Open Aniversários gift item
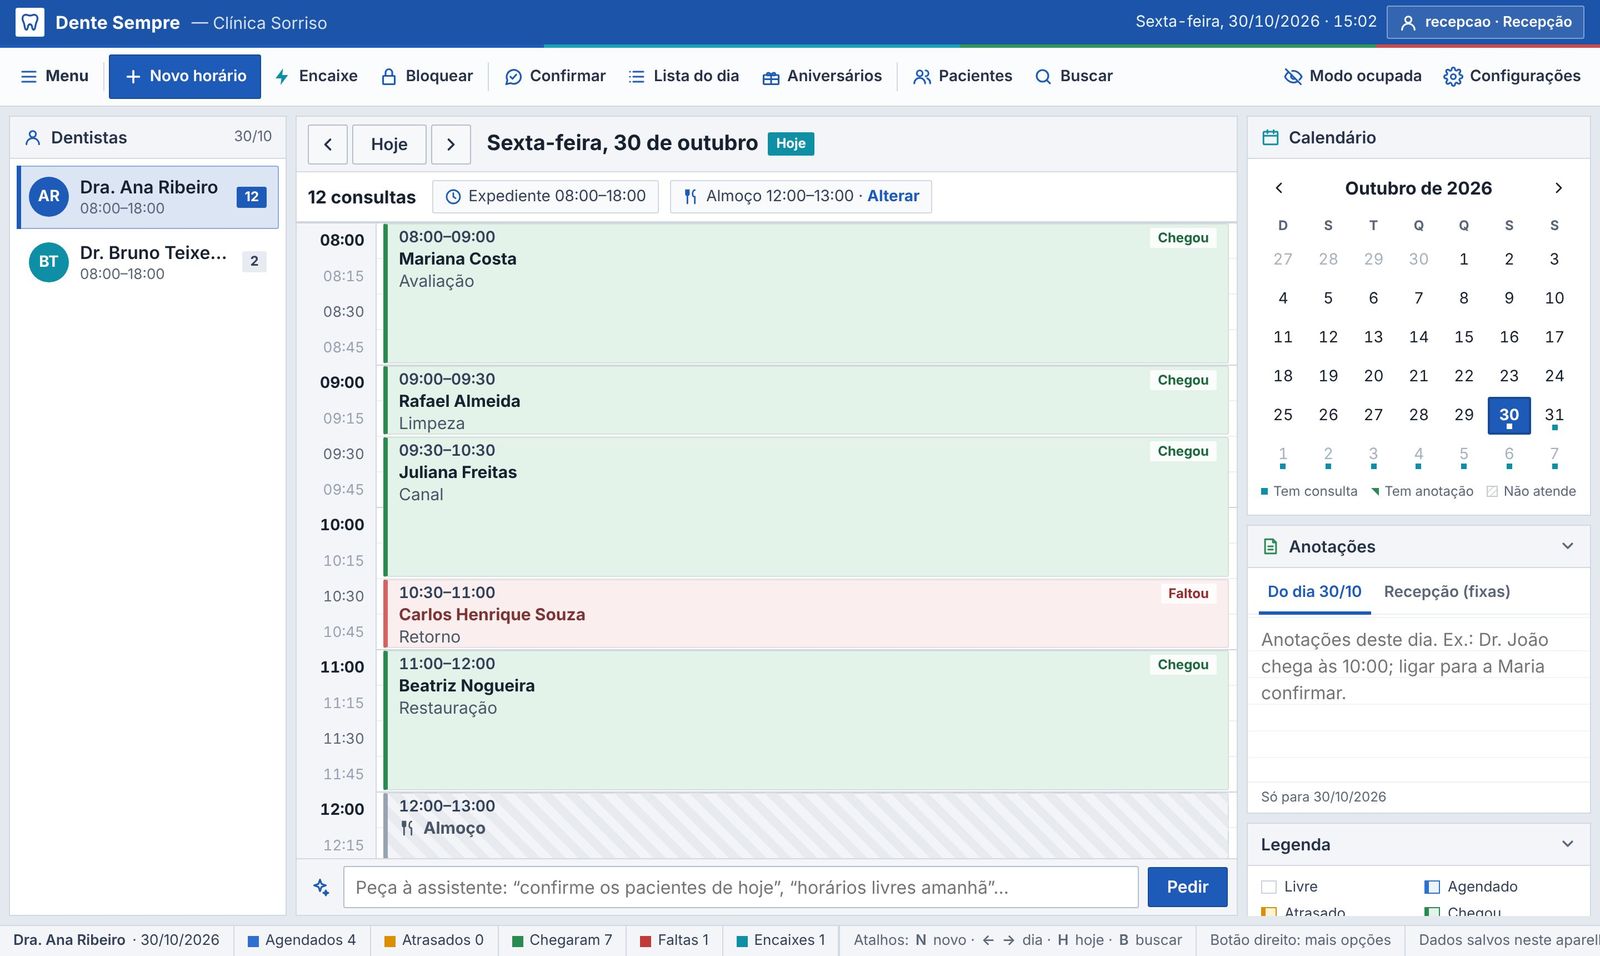The image size is (1600, 956). 822,76
